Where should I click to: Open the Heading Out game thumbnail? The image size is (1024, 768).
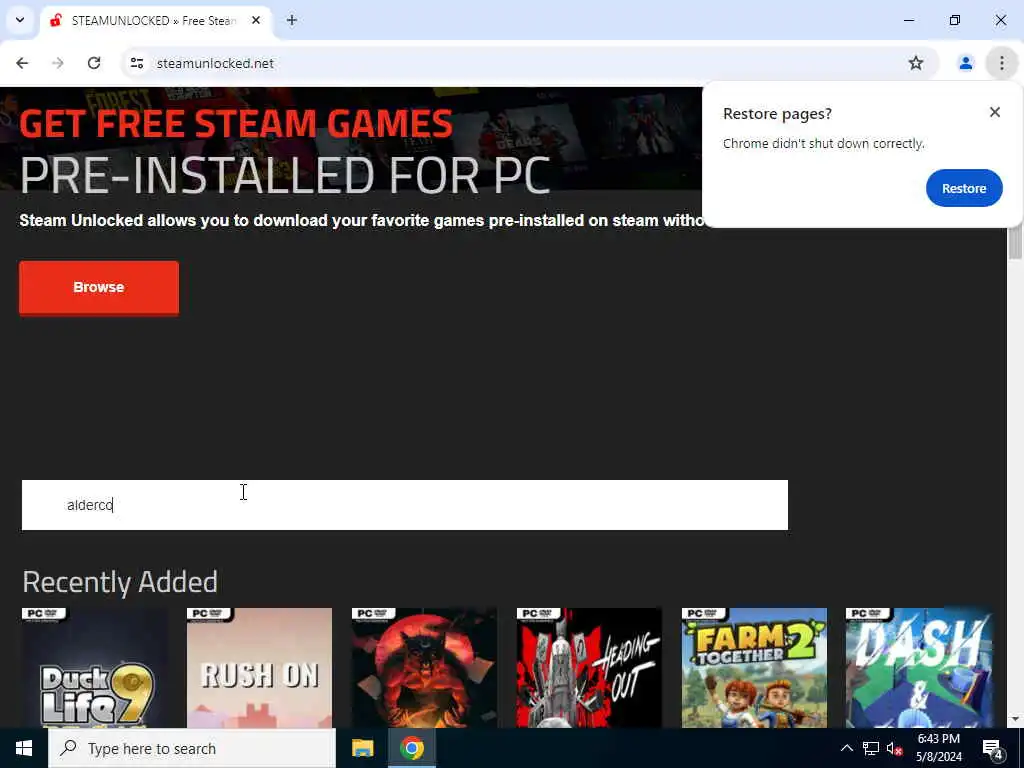pos(589,667)
